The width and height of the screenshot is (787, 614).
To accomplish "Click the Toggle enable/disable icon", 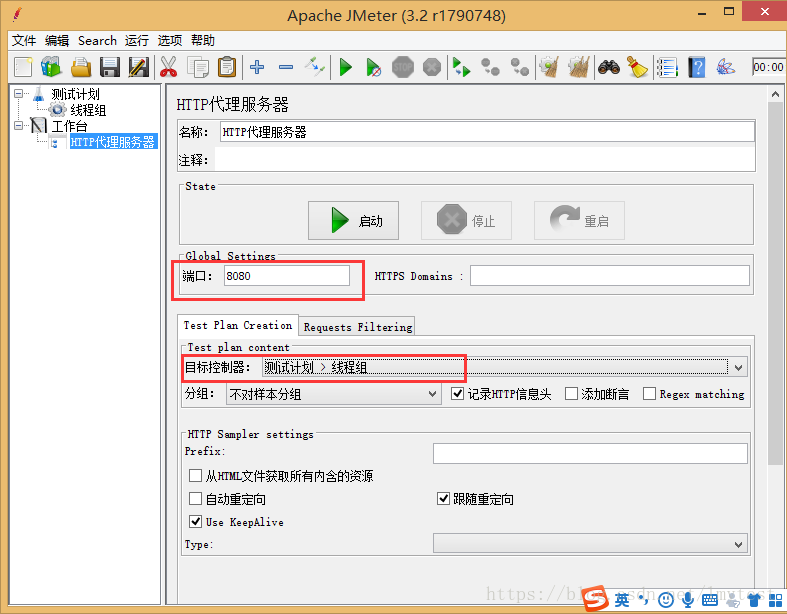I will 315,67.
